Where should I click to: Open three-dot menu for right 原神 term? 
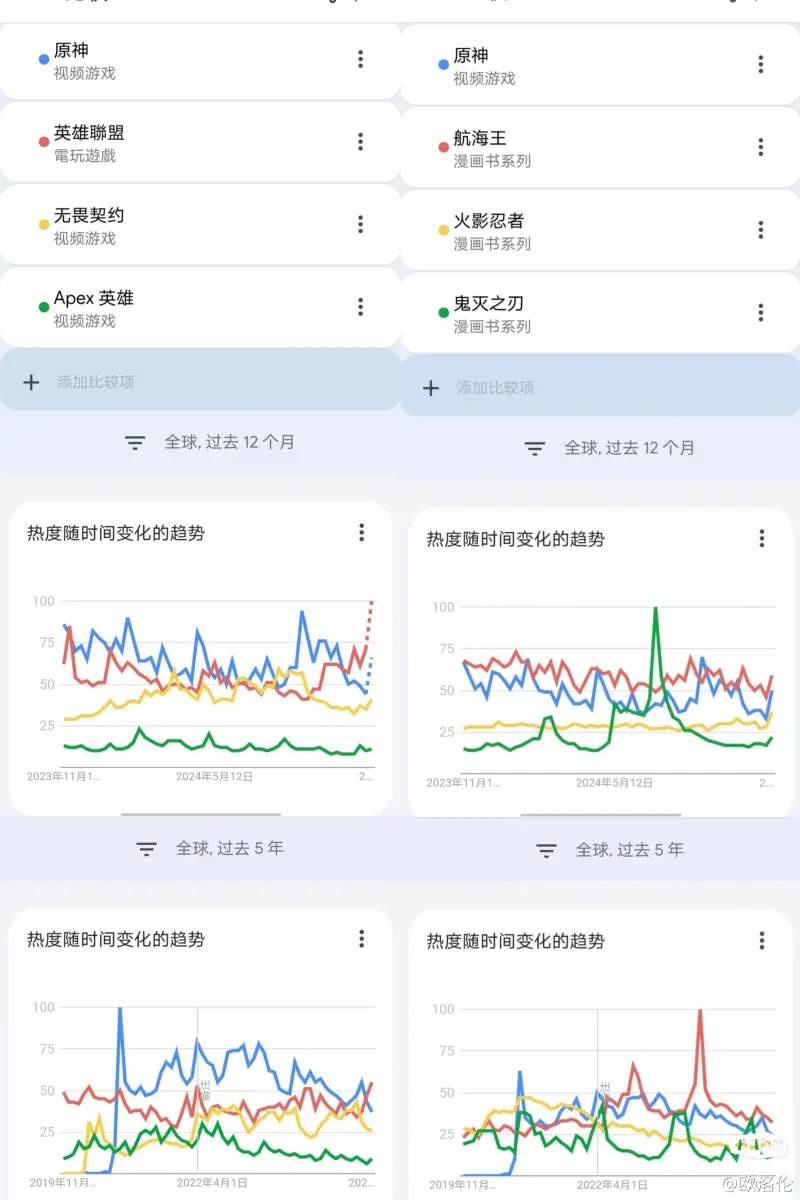pyautogui.click(x=761, y=65)
